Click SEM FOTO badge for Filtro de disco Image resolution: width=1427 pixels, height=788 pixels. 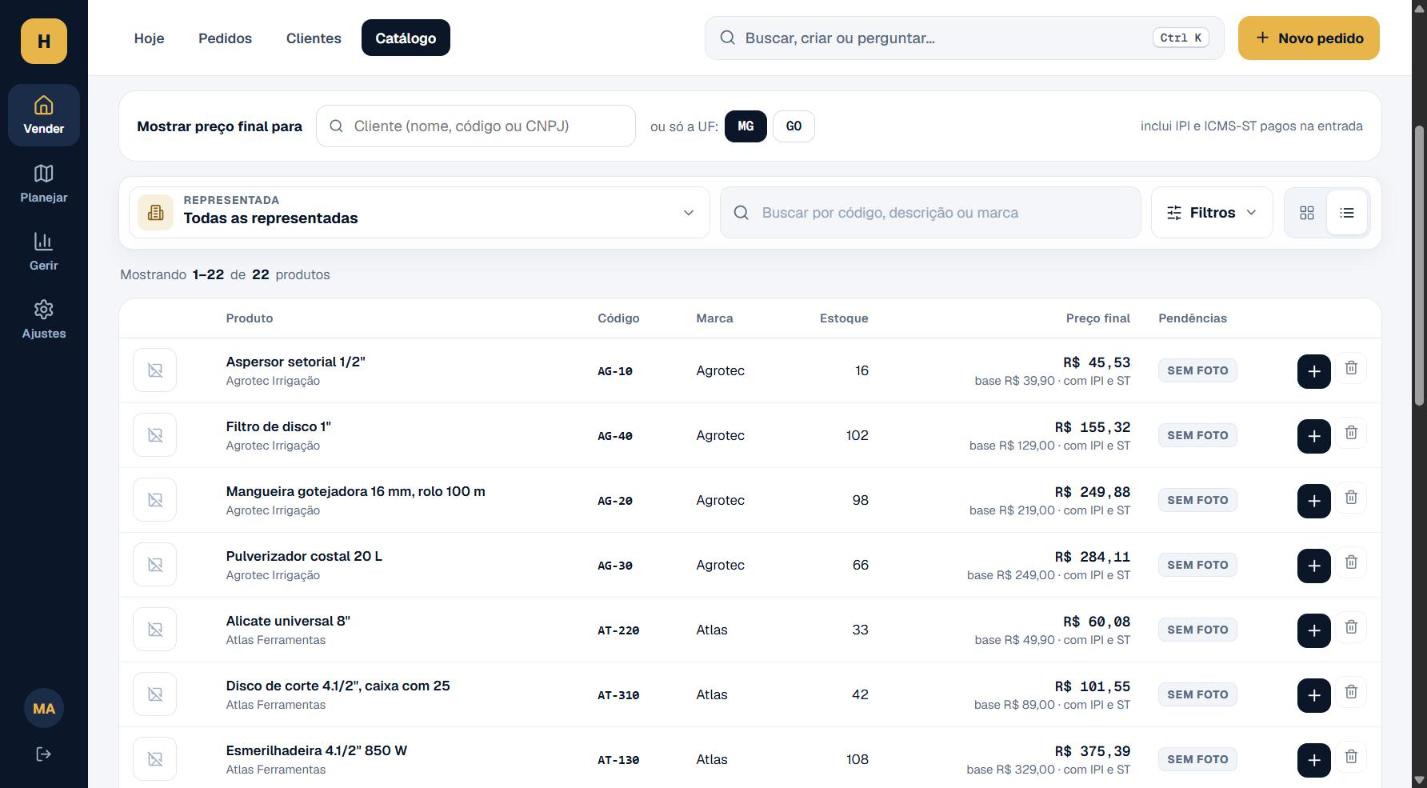1198,436
